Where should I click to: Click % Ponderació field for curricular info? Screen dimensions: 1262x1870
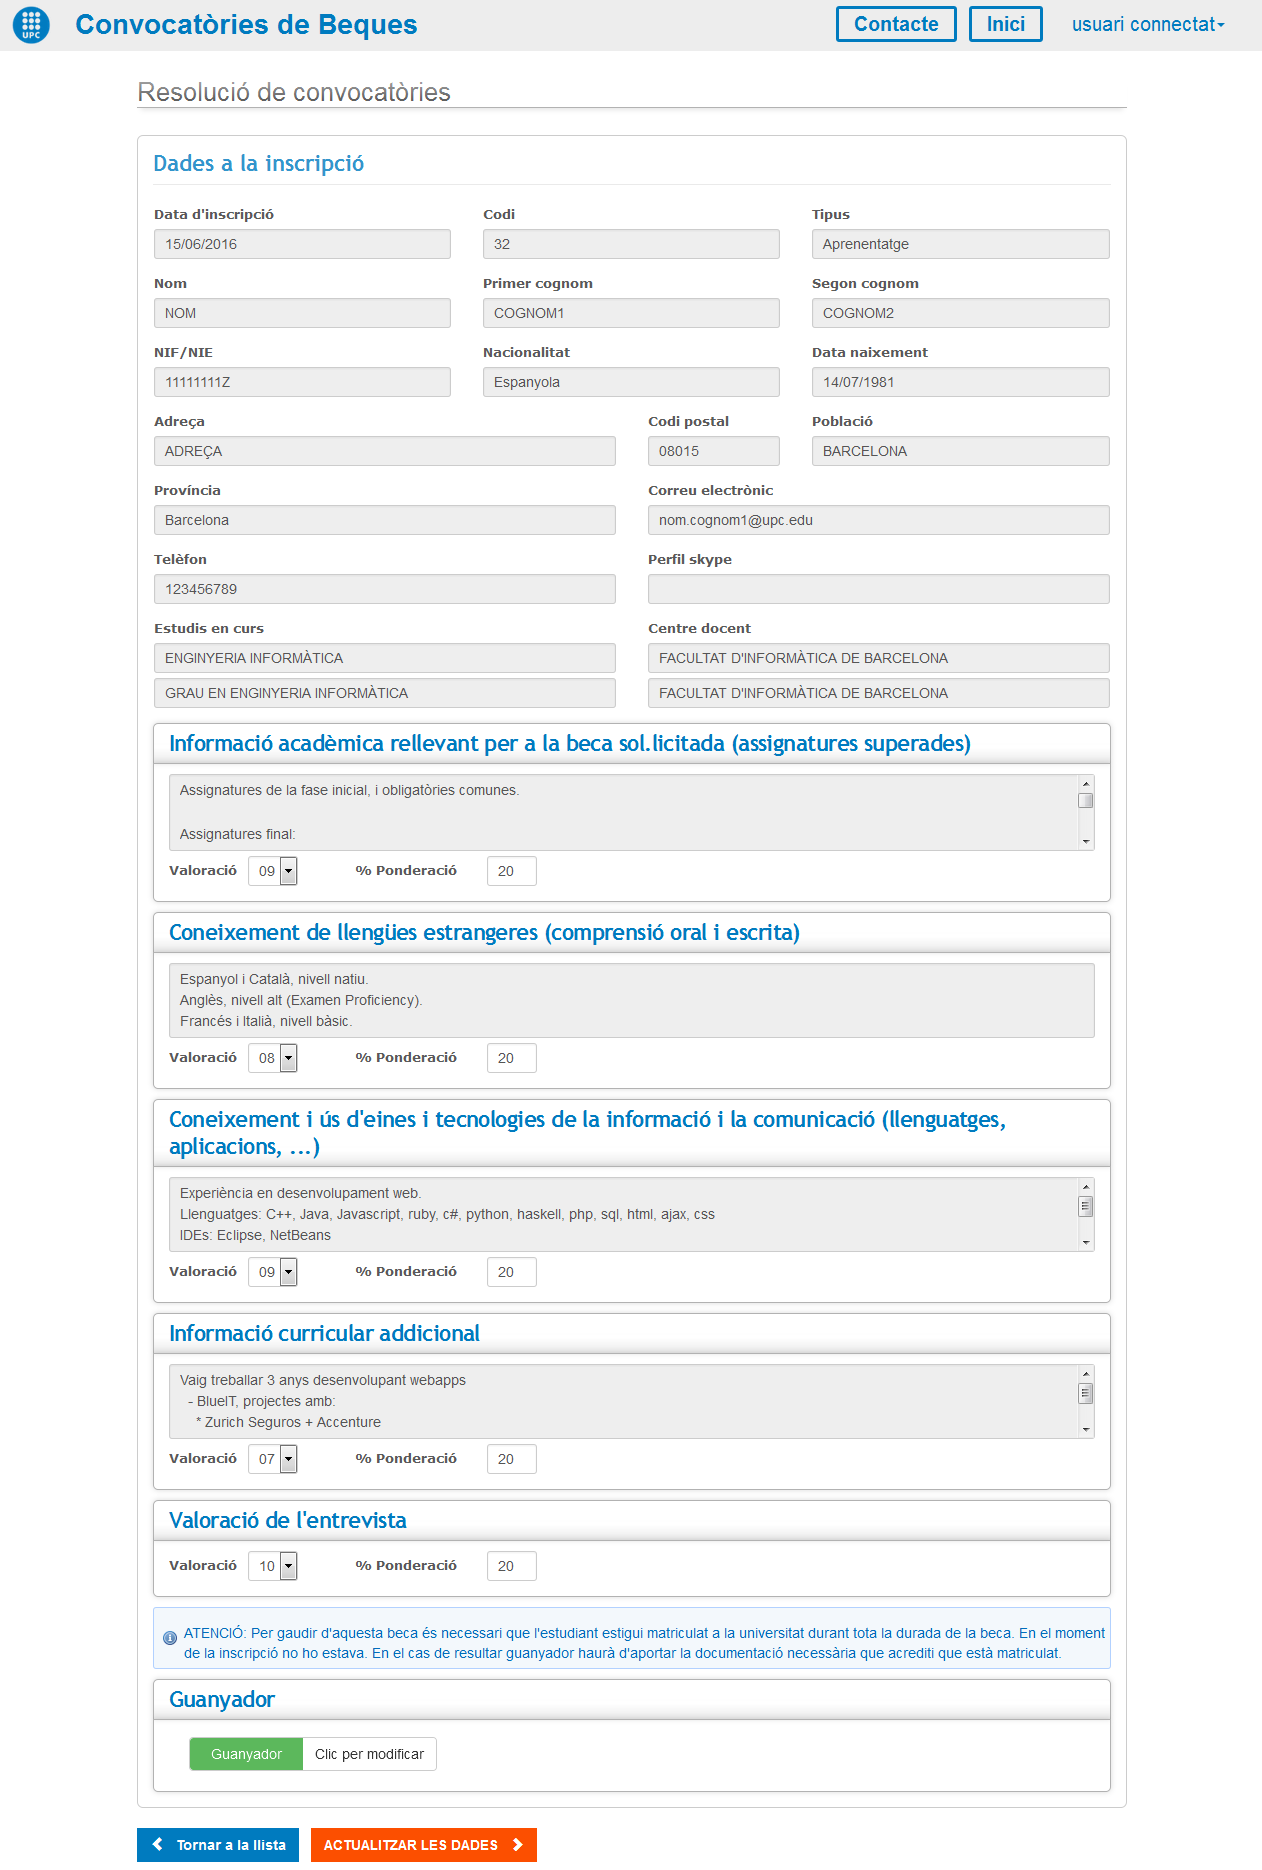tap(511, 1459)
